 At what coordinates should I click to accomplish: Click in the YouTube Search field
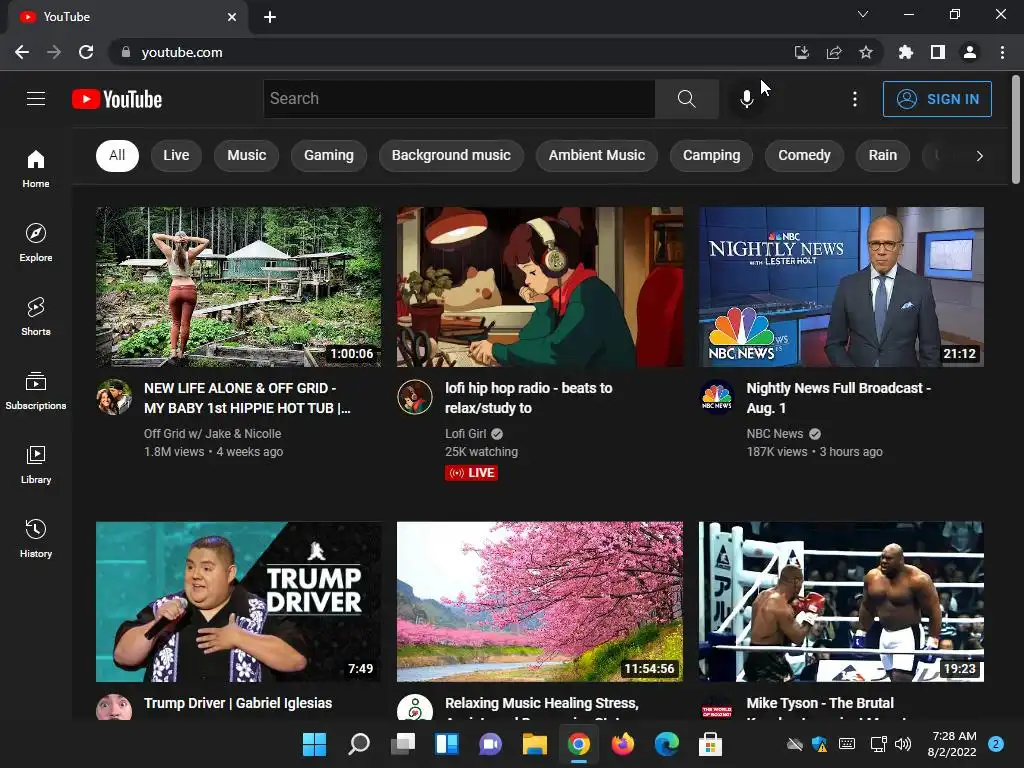459,99
